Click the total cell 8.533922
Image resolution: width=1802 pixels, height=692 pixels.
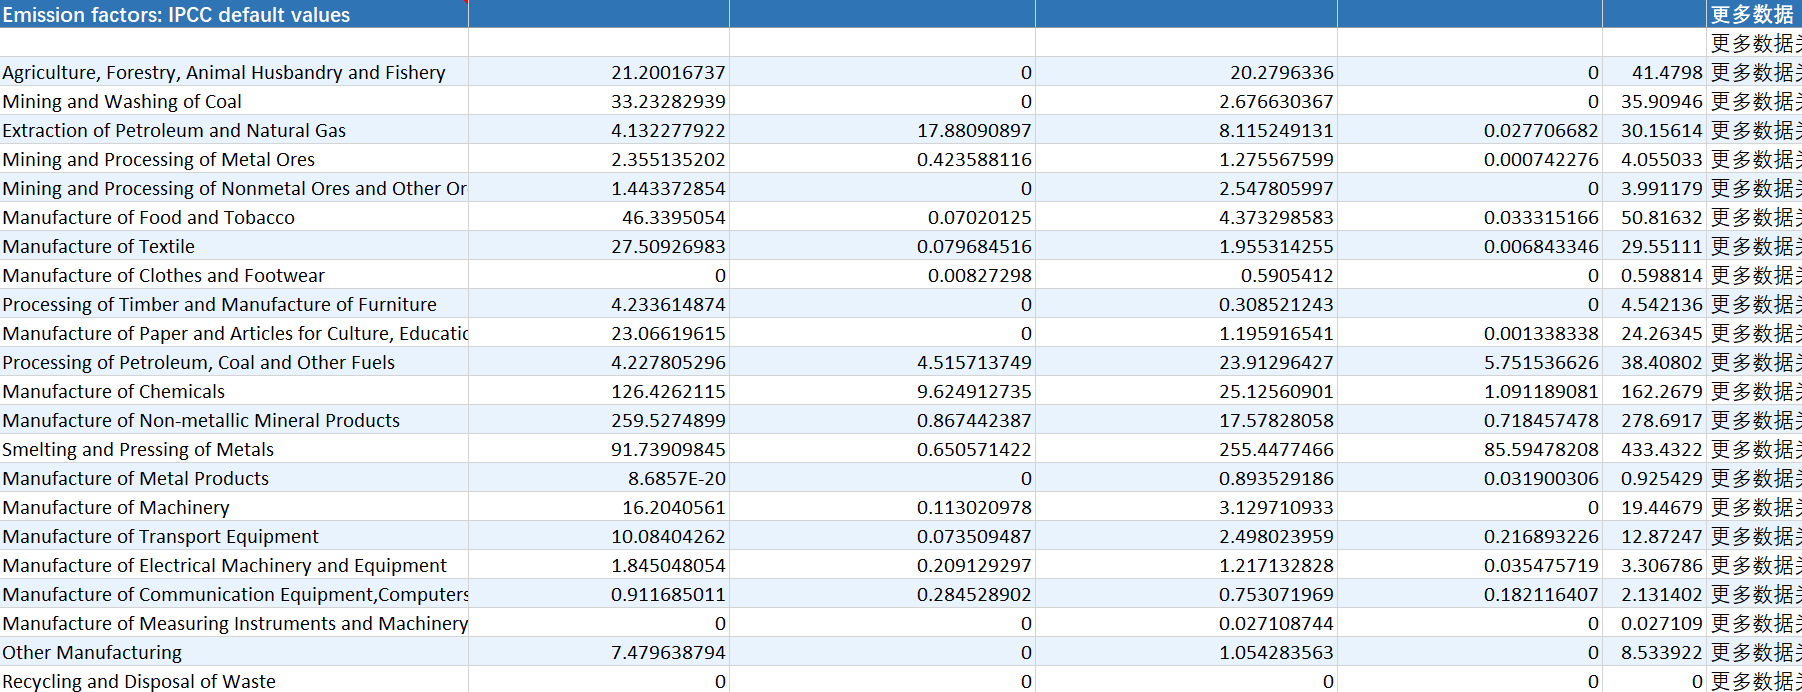tap(1655, 652)
